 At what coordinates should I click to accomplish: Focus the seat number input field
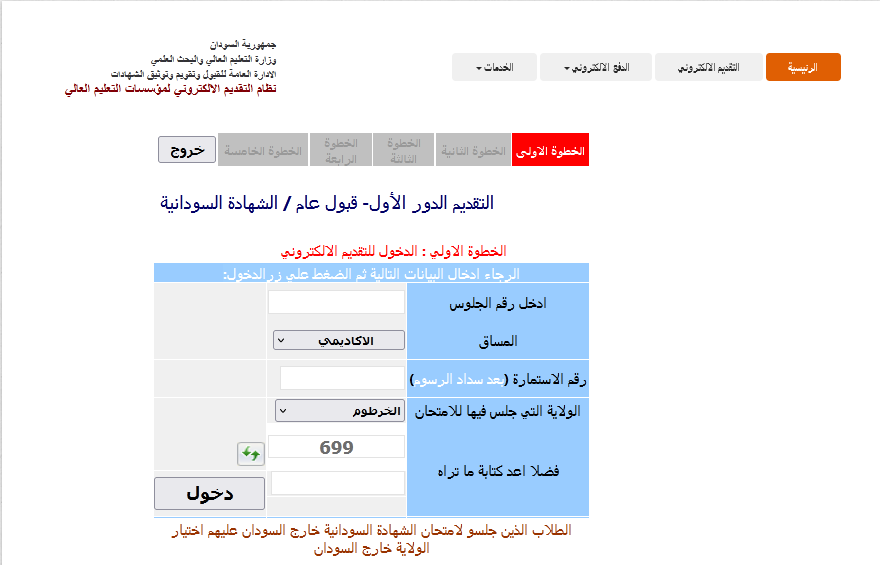point(336,302)
